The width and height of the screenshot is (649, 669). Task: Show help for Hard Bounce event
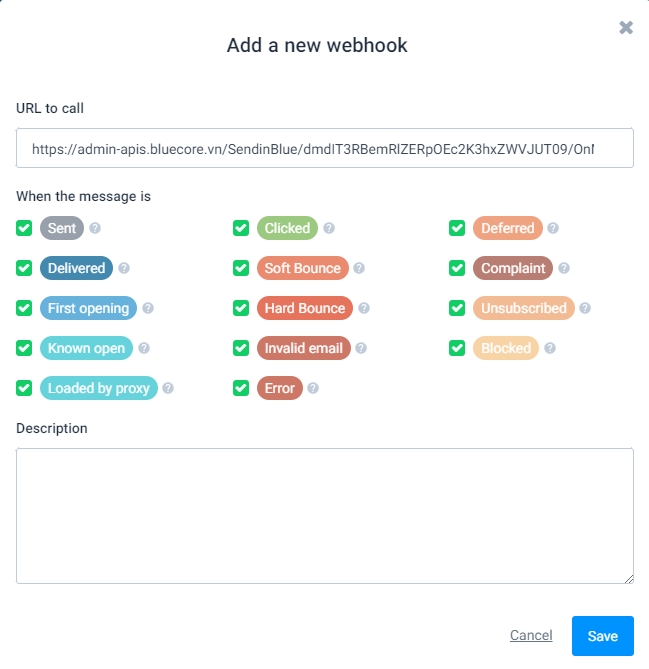pos(362,308)
